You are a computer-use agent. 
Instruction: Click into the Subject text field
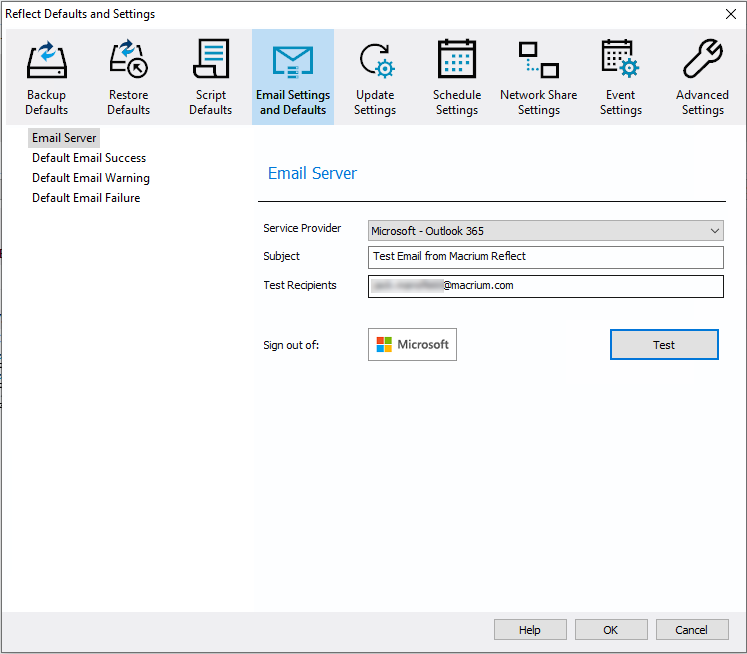point(545,257)
